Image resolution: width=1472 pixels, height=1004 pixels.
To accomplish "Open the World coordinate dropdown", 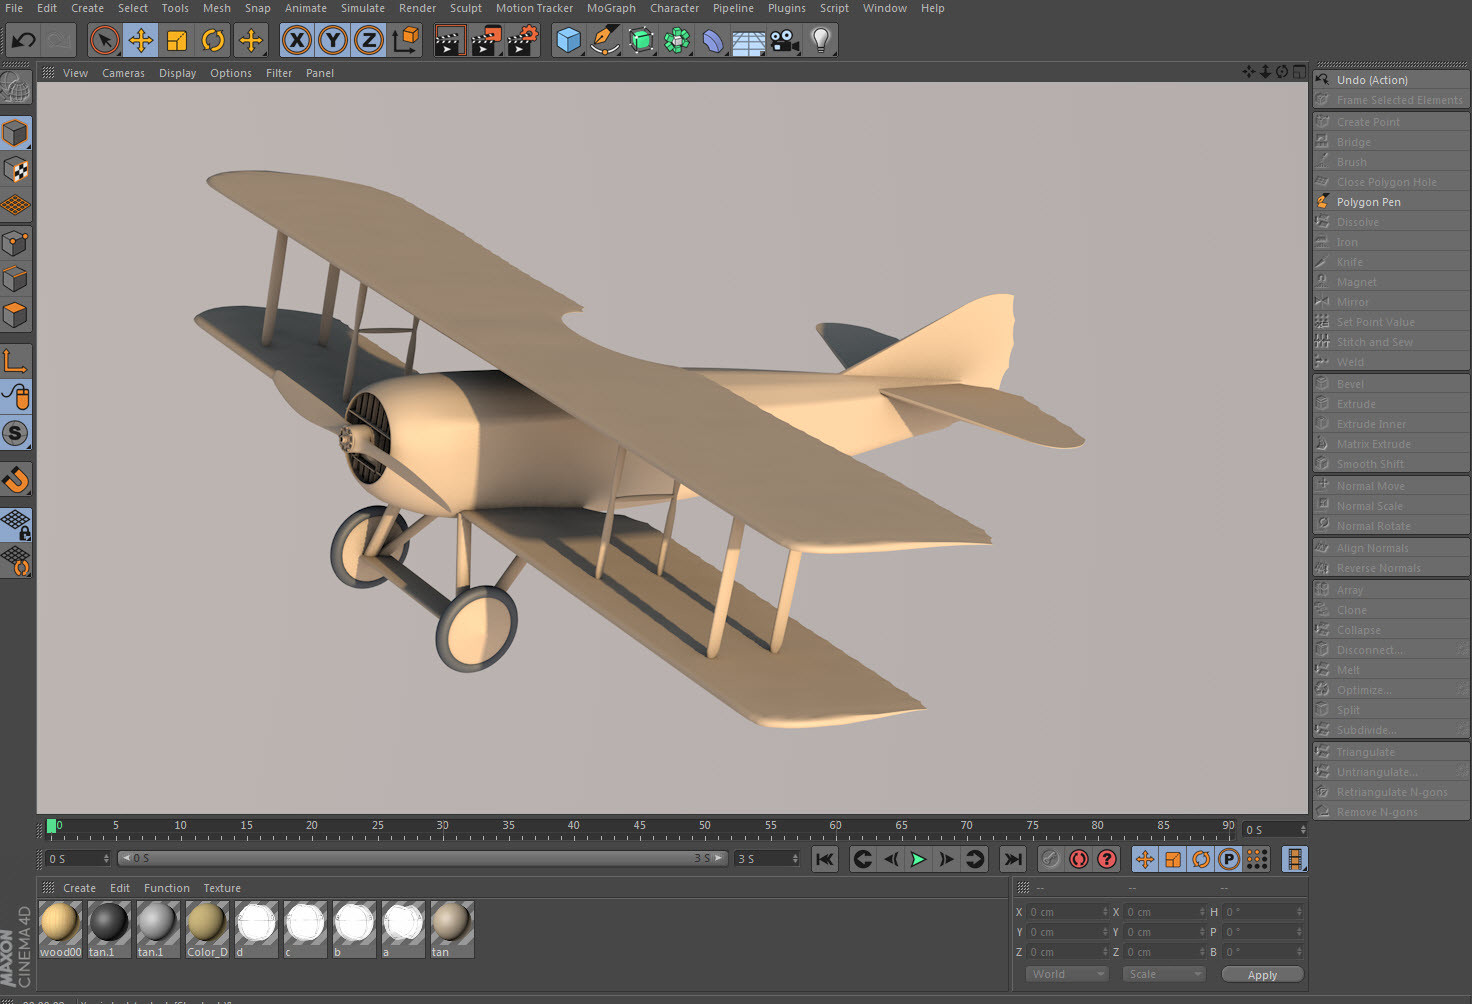I will tap(1067, 974).
